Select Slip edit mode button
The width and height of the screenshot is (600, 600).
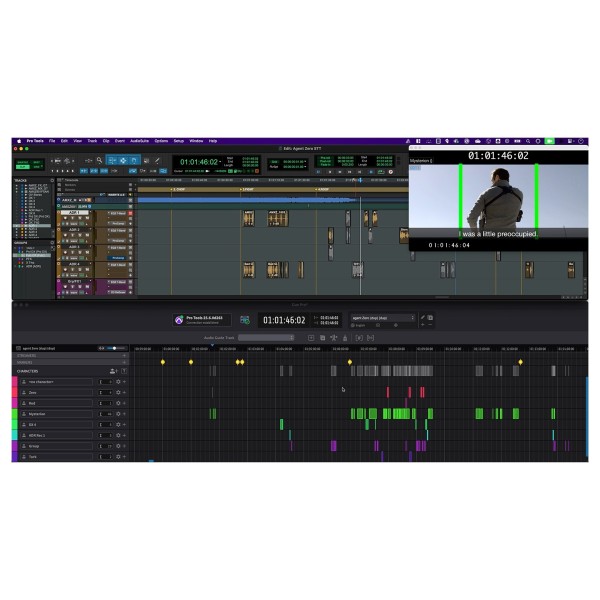(x=23, y=167)
